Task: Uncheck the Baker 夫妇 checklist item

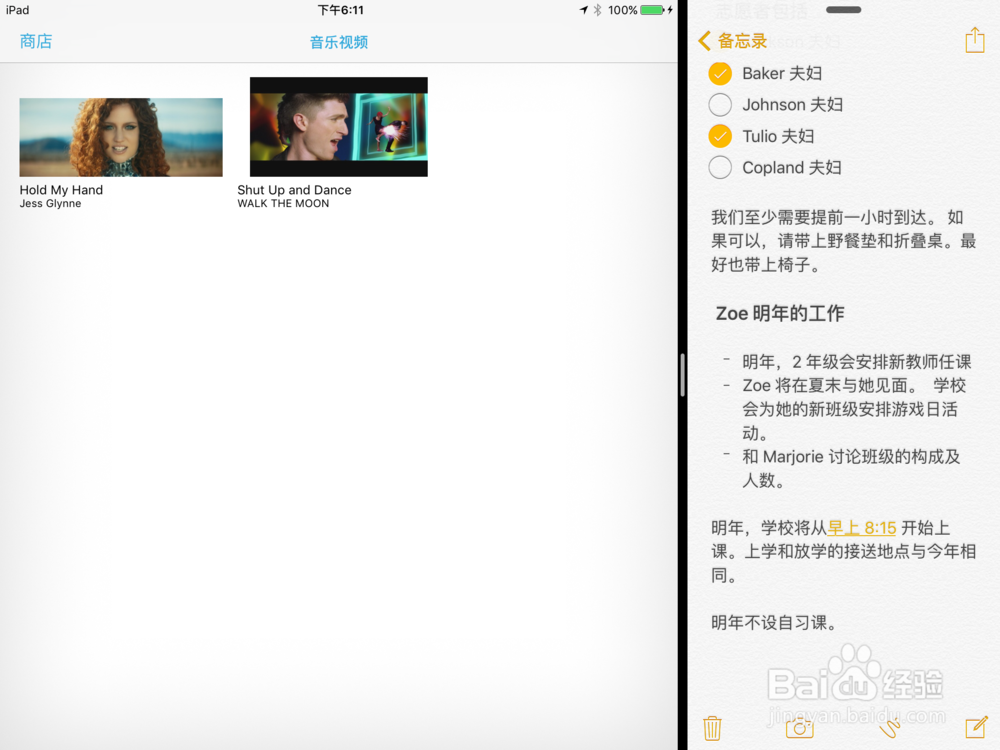Action: click(x=720, y=73)
